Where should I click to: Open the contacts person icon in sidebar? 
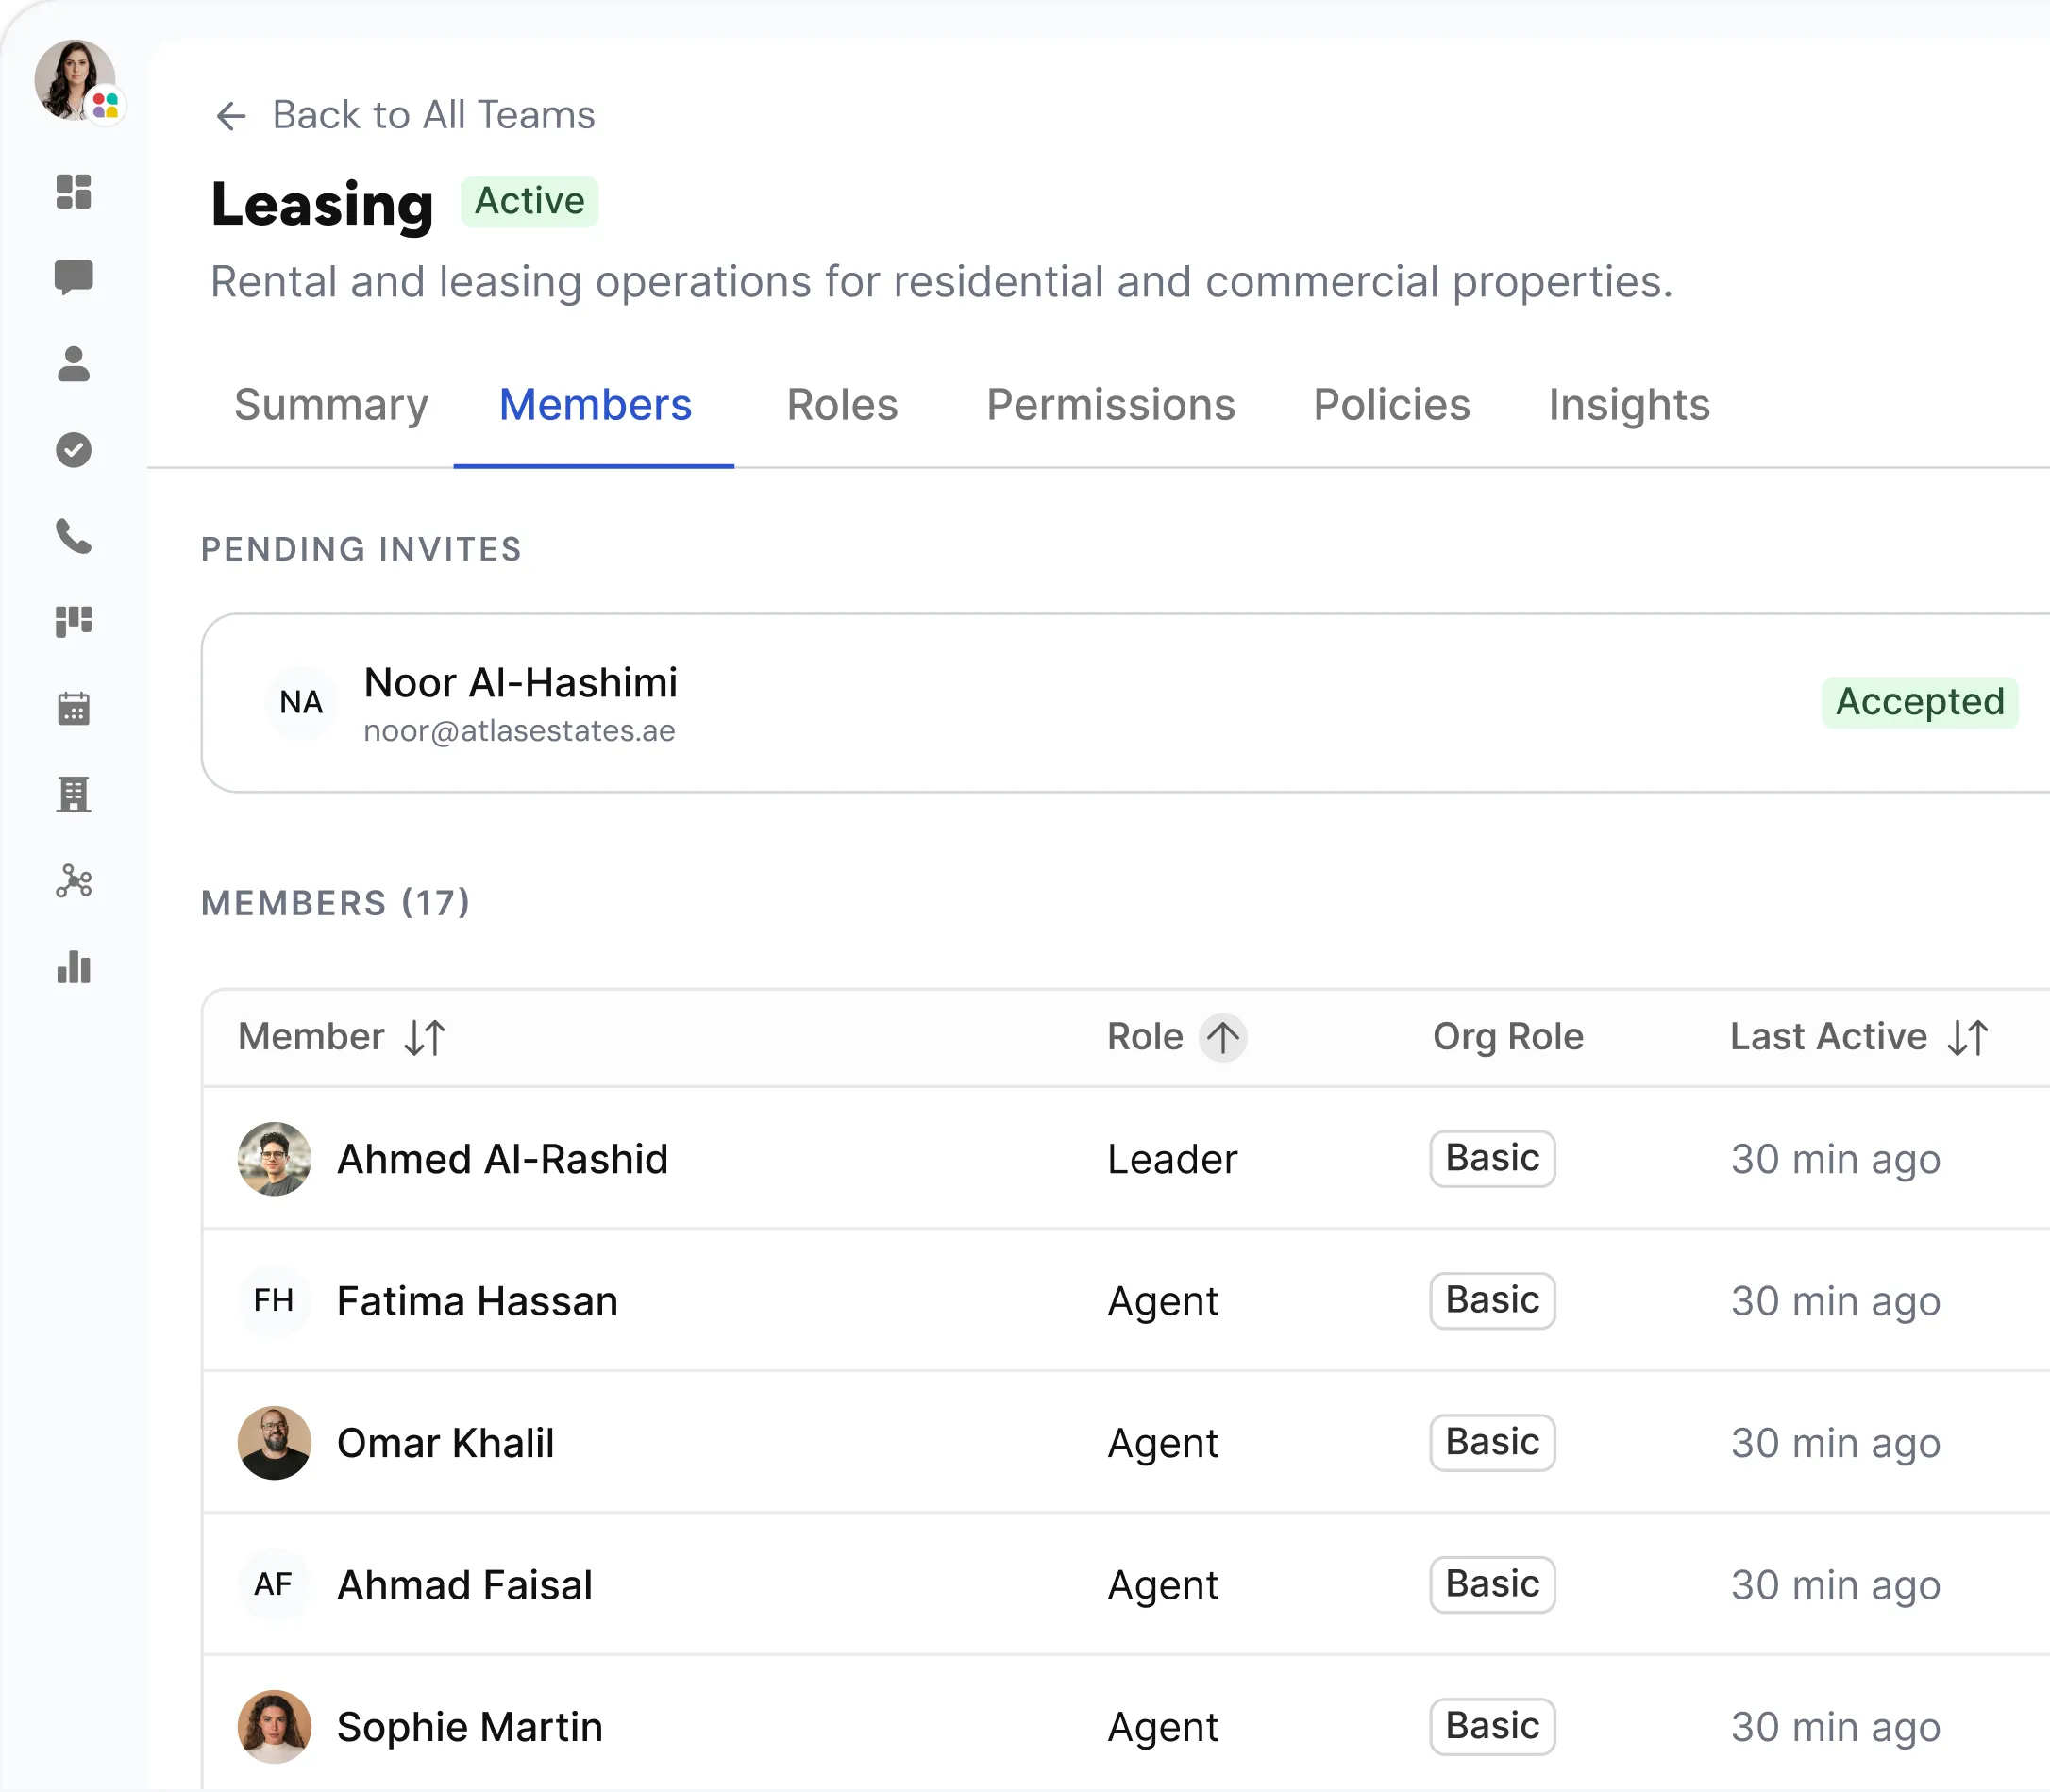[x=74, y=364]
